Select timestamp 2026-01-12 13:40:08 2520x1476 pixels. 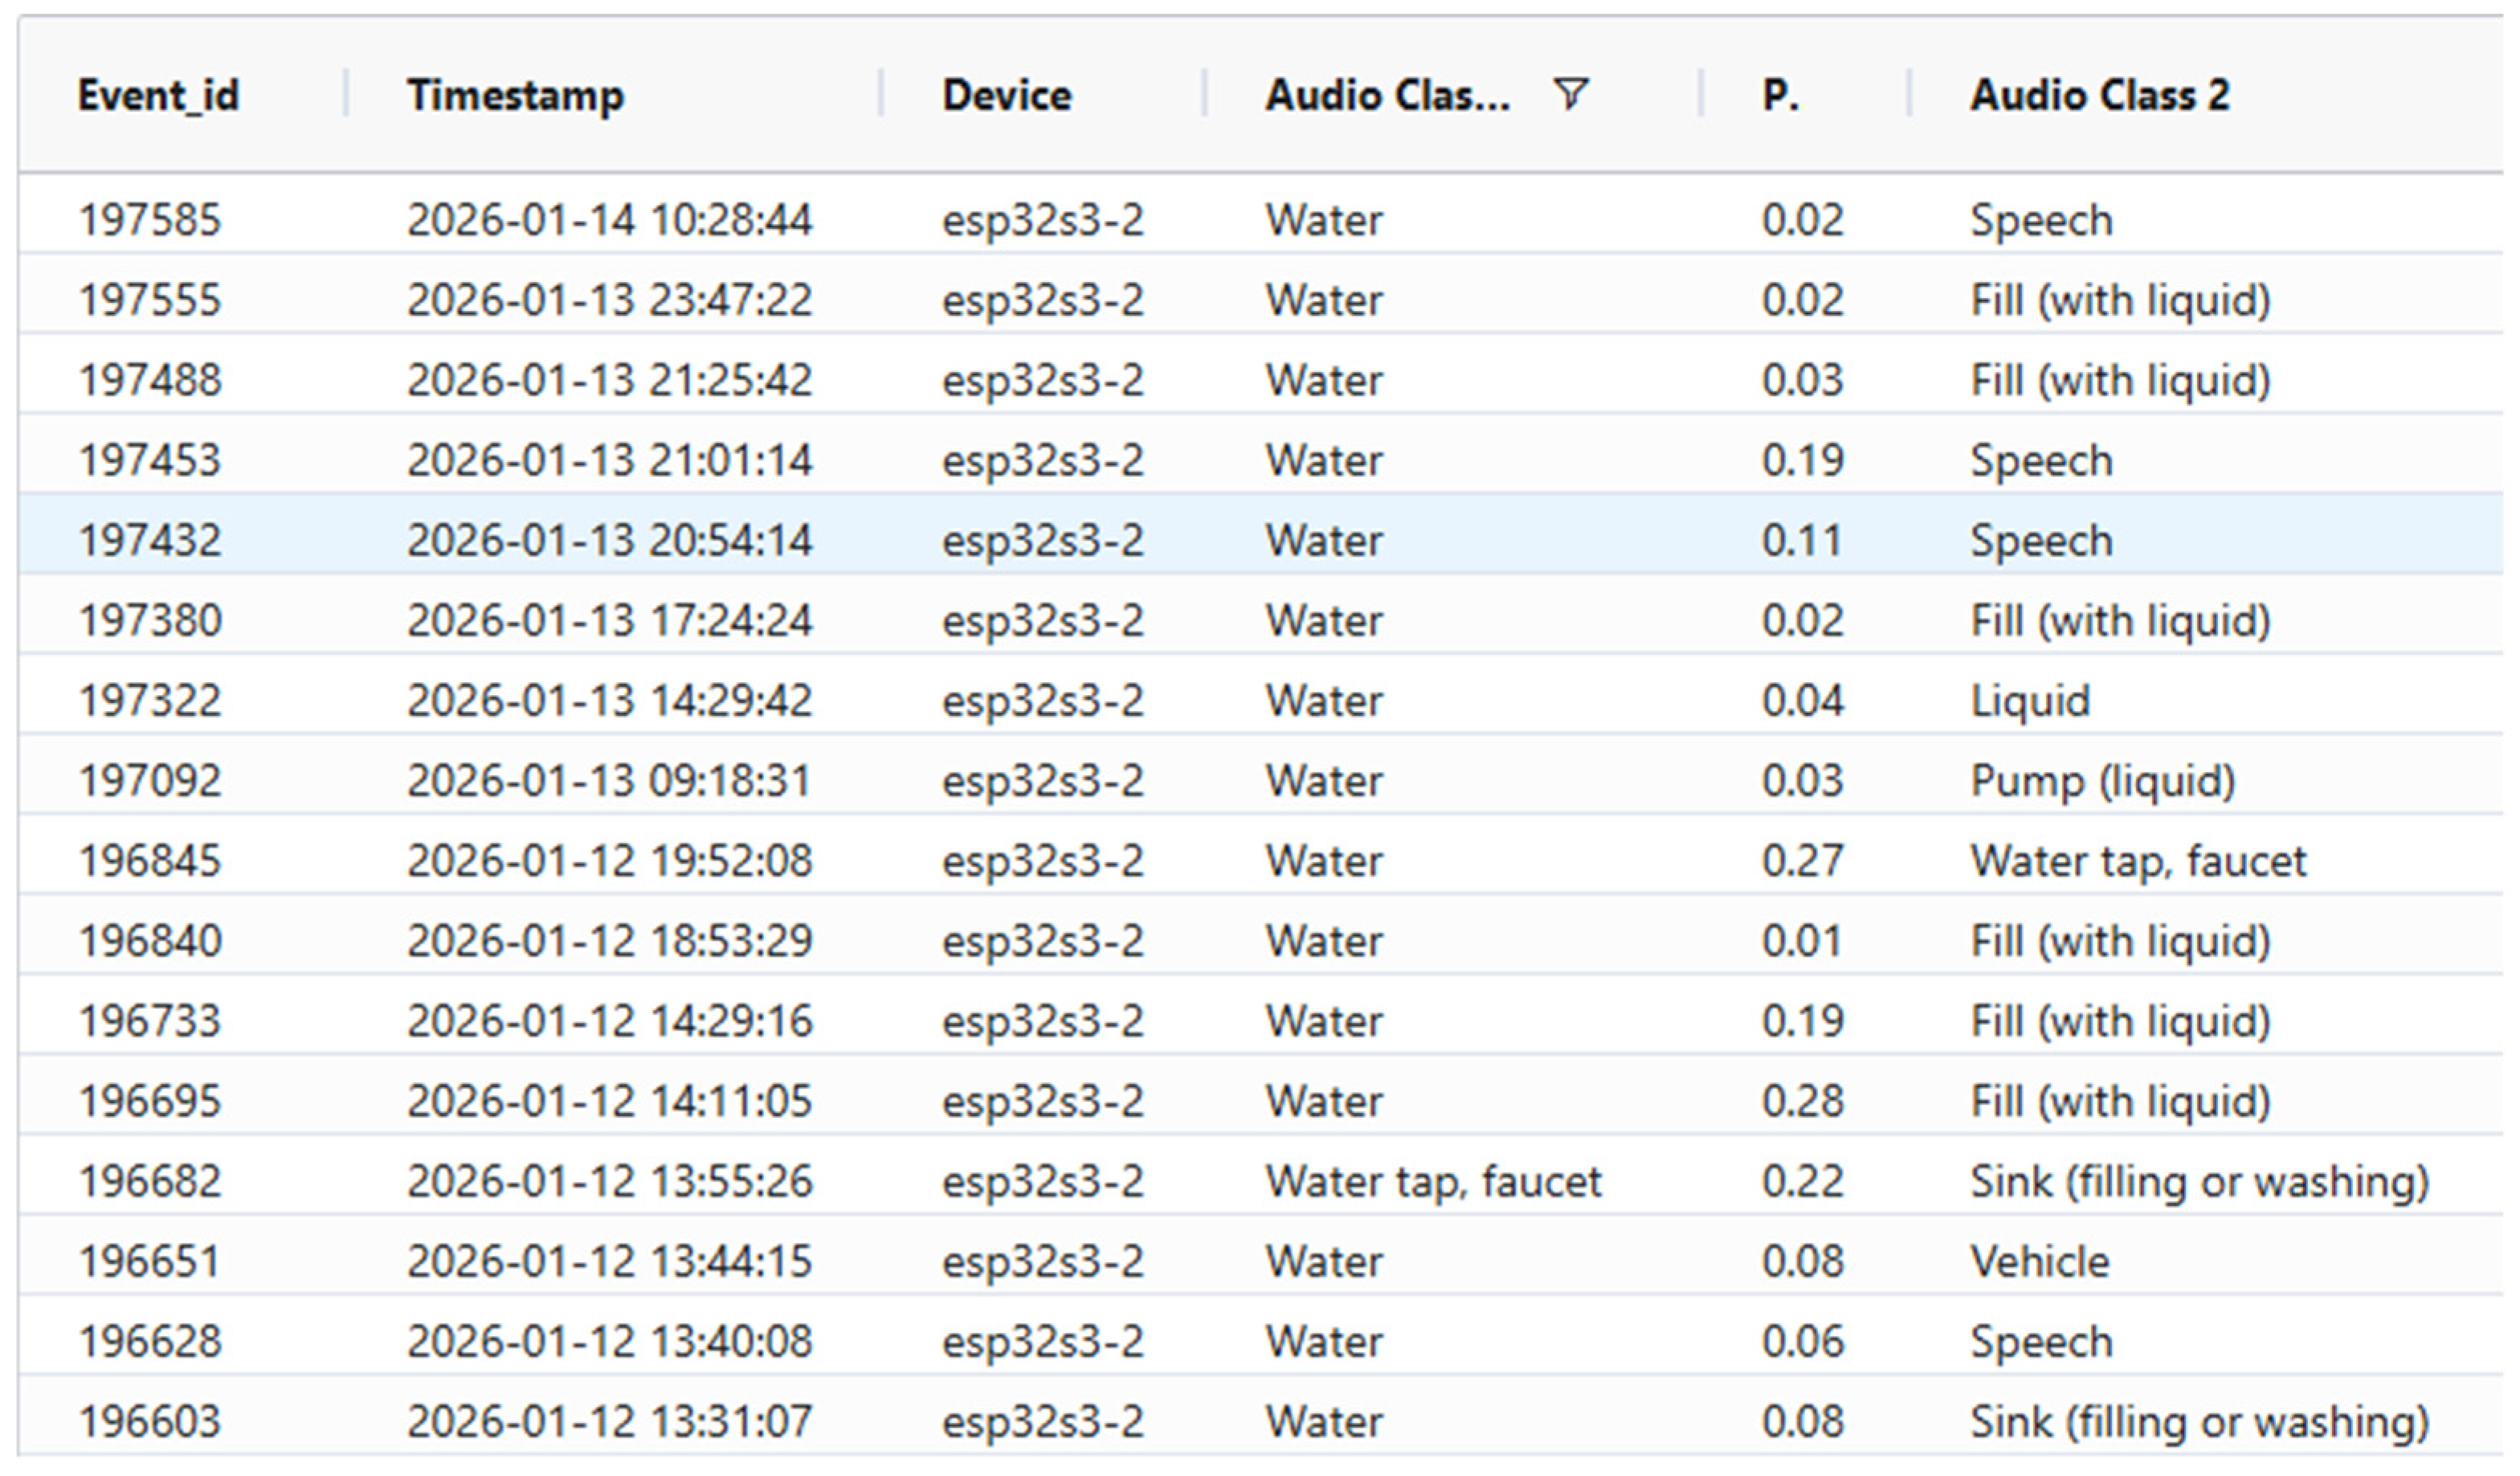(x=609, y=1340)
